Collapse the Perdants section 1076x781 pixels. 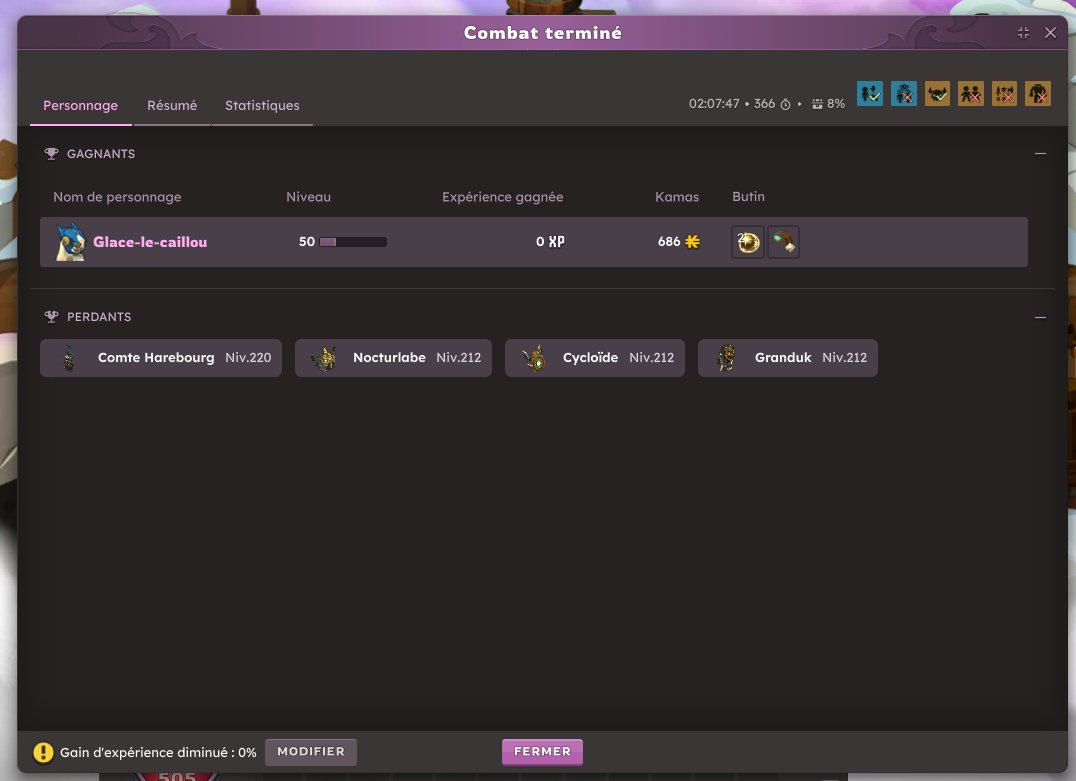click(1040, 317)
